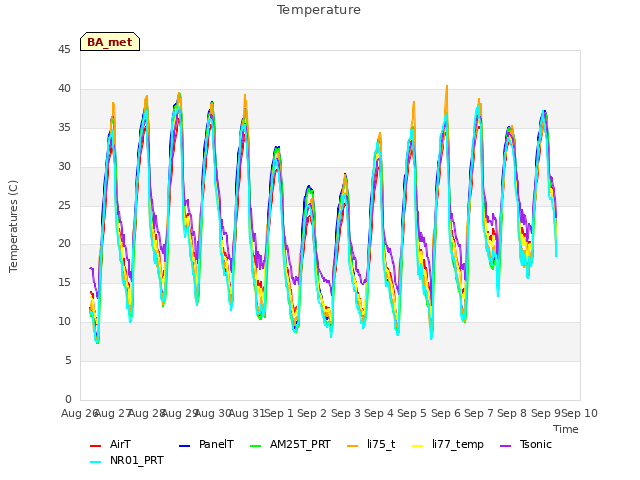
Task: Click the Aug 30 x-axis tick label
Action: click(213, 413)
